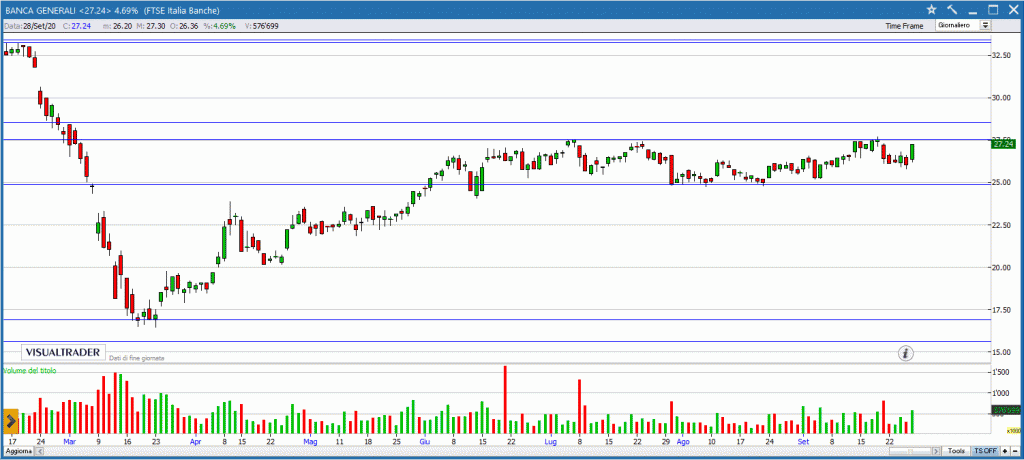Click the VISUALTRADER logo box
The height and width of the screenshot is (460, 1024).
click(63, 353)
